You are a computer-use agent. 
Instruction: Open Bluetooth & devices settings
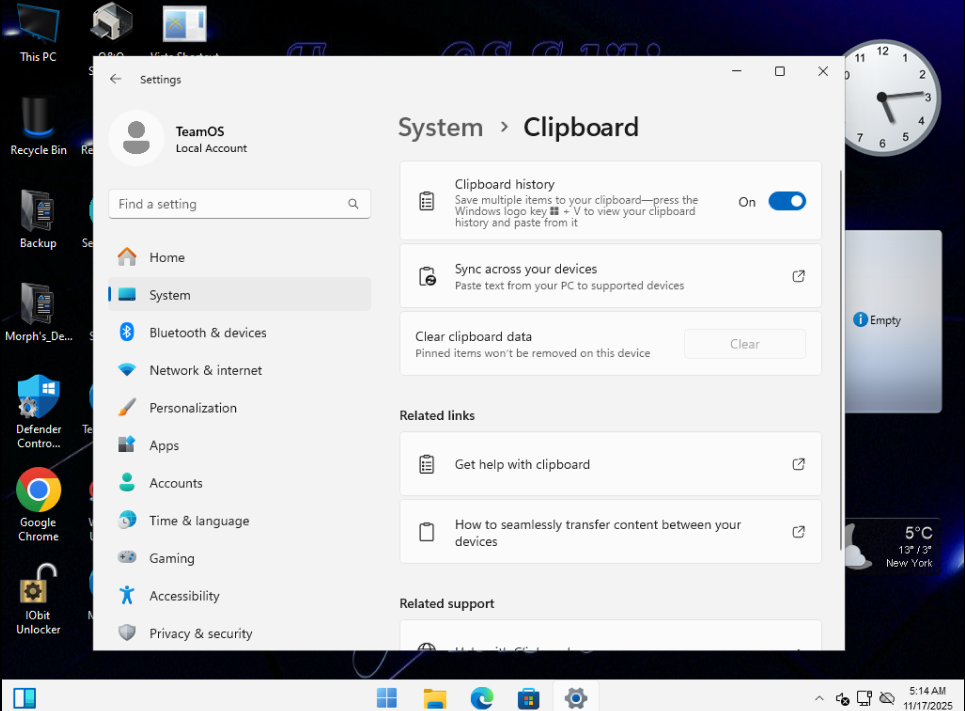tap(207, 333)
